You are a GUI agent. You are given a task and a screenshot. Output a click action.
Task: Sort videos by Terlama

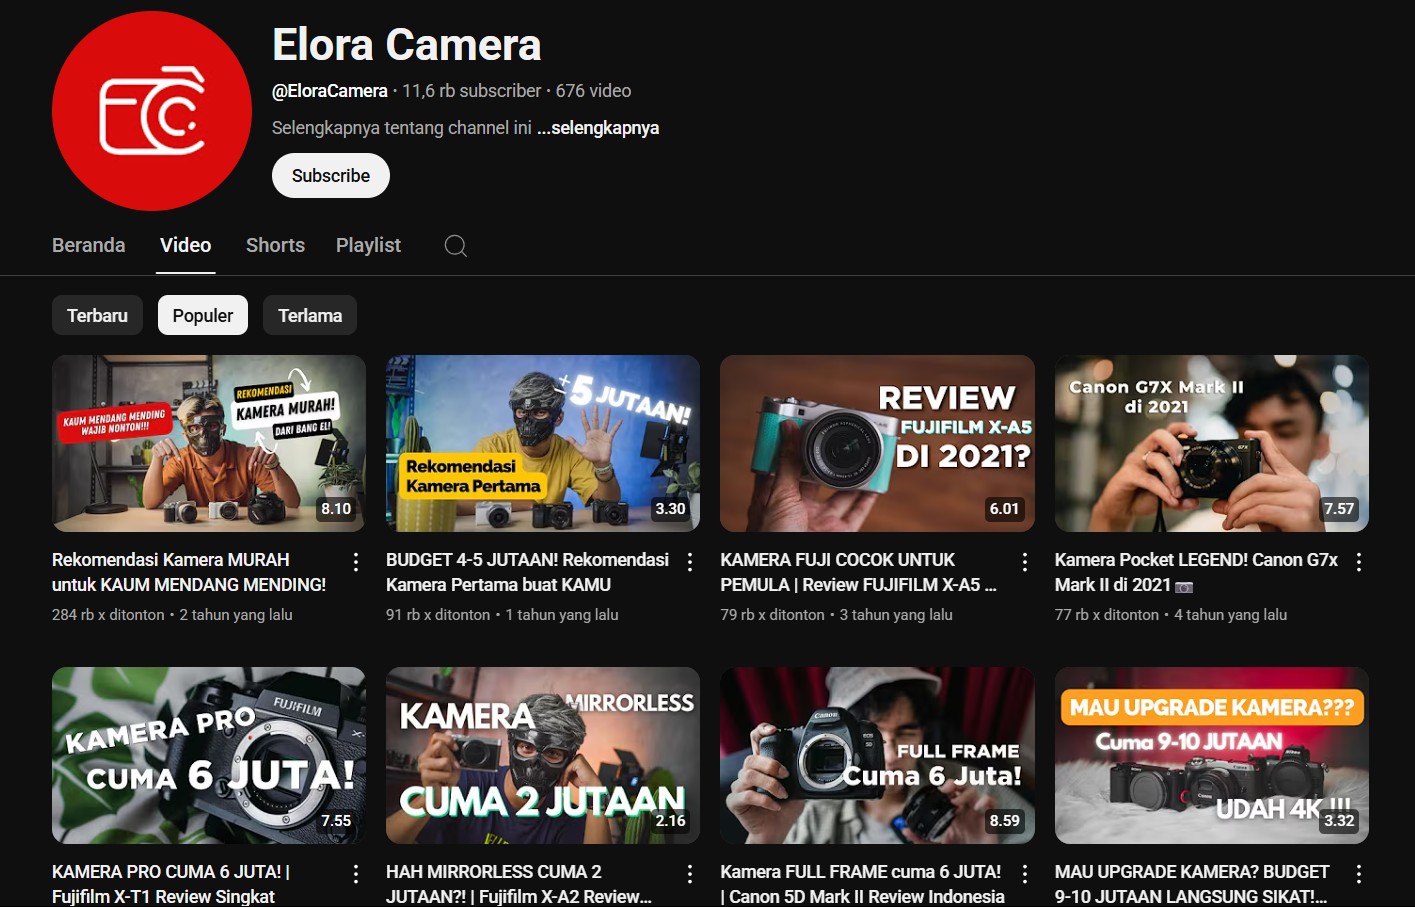coord(310,315)
